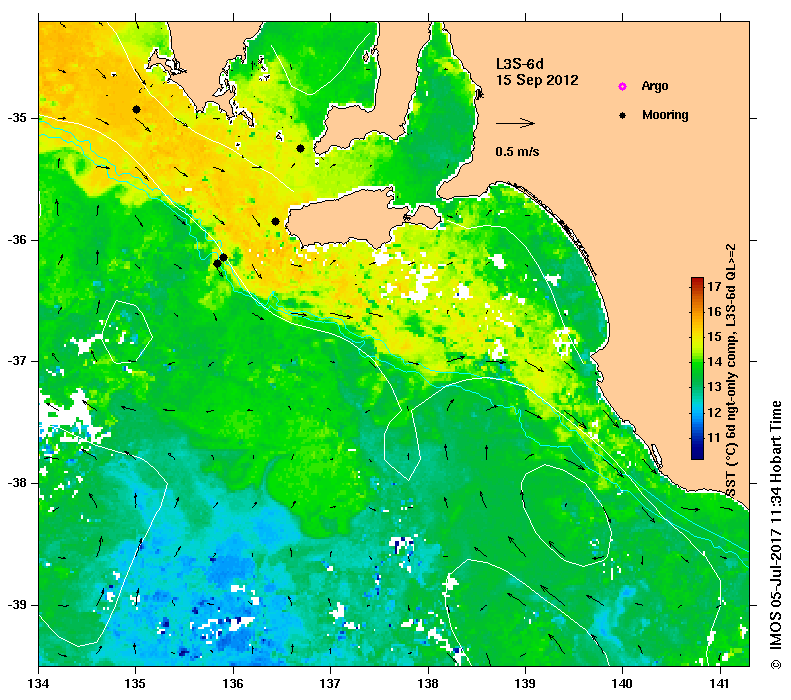Click the '139' longitude axis label
This screenshot has height=700, width=791.
(x=526, y=684)
